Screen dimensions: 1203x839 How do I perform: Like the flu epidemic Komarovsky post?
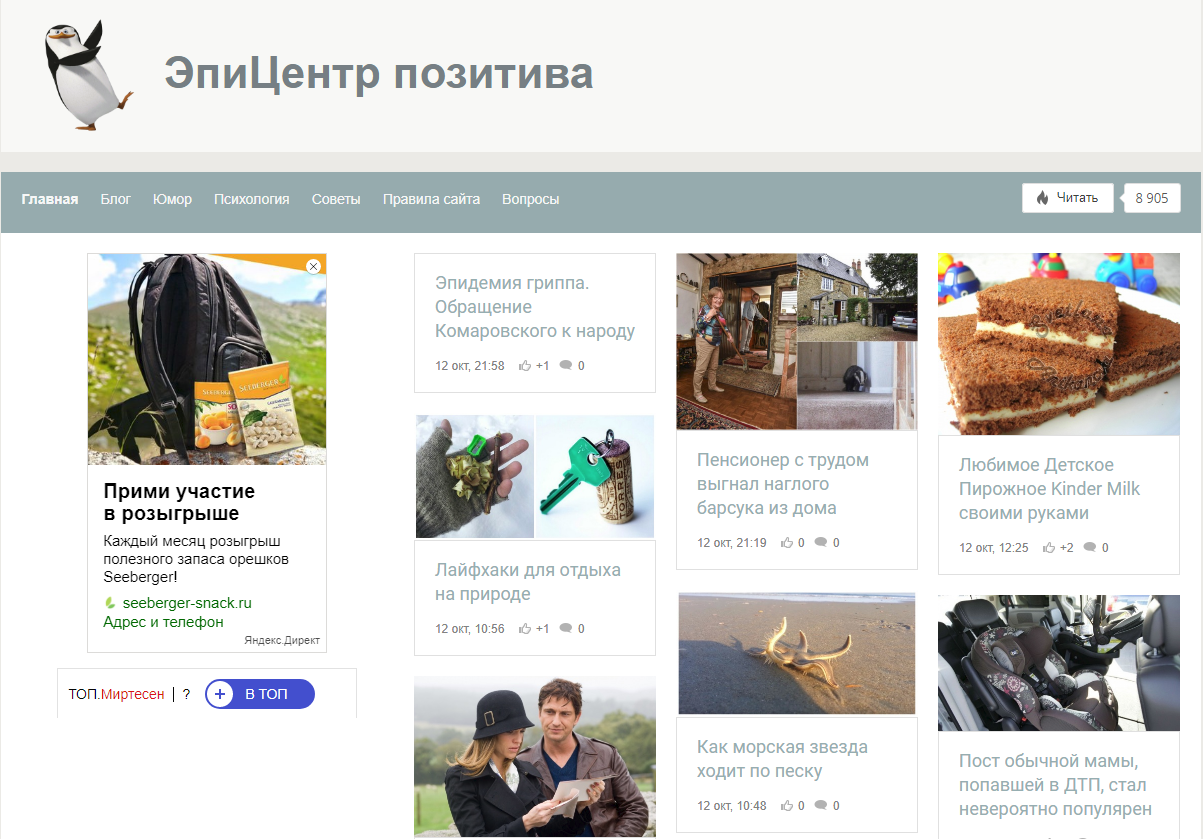pos(525,366)
